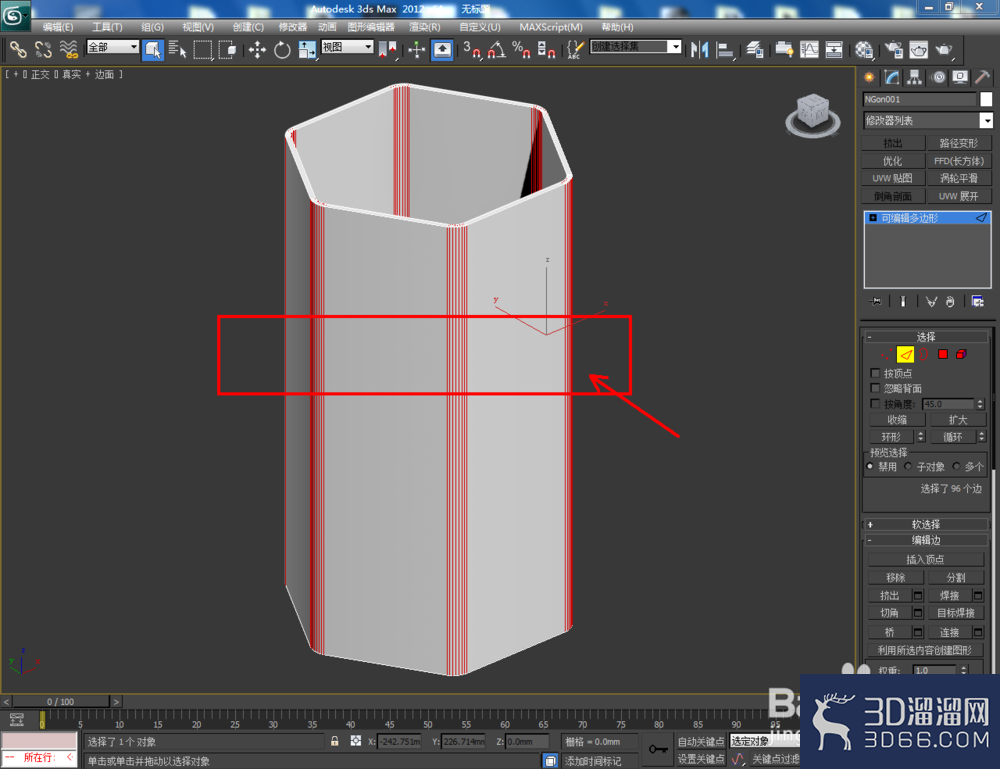Click the NGon001 name field

click(x=919, y=99)
